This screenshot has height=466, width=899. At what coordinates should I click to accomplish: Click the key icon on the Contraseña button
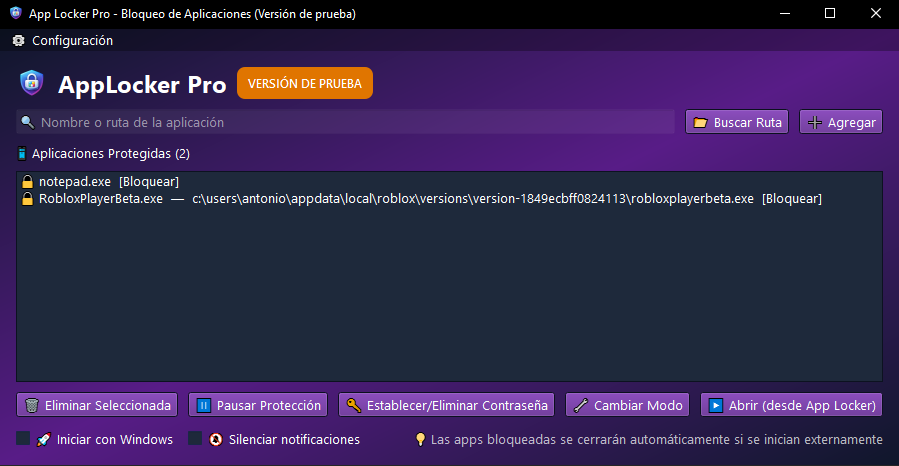[x=354, y=406]
